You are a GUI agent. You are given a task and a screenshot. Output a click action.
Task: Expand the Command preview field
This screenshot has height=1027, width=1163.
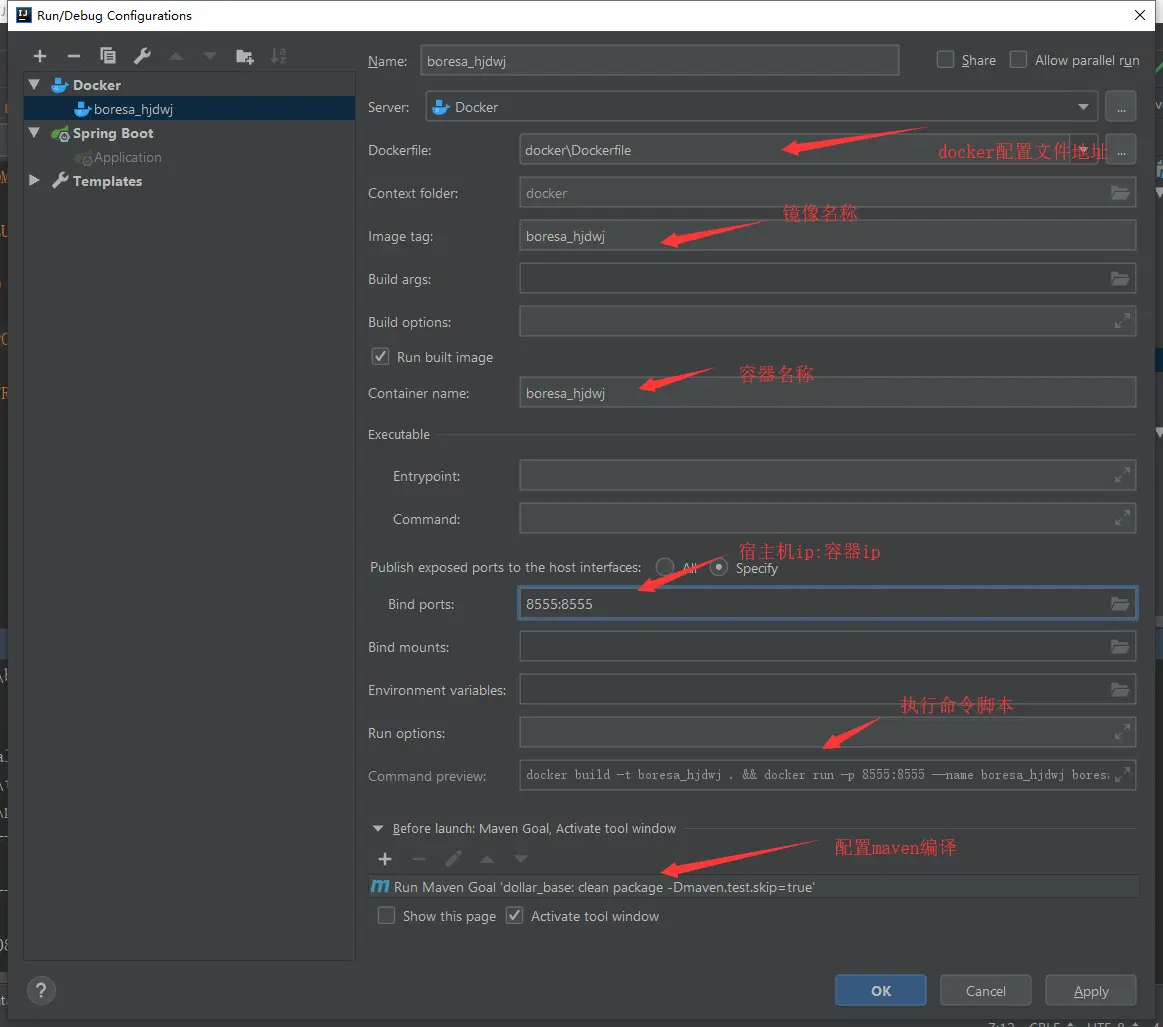1122,774
